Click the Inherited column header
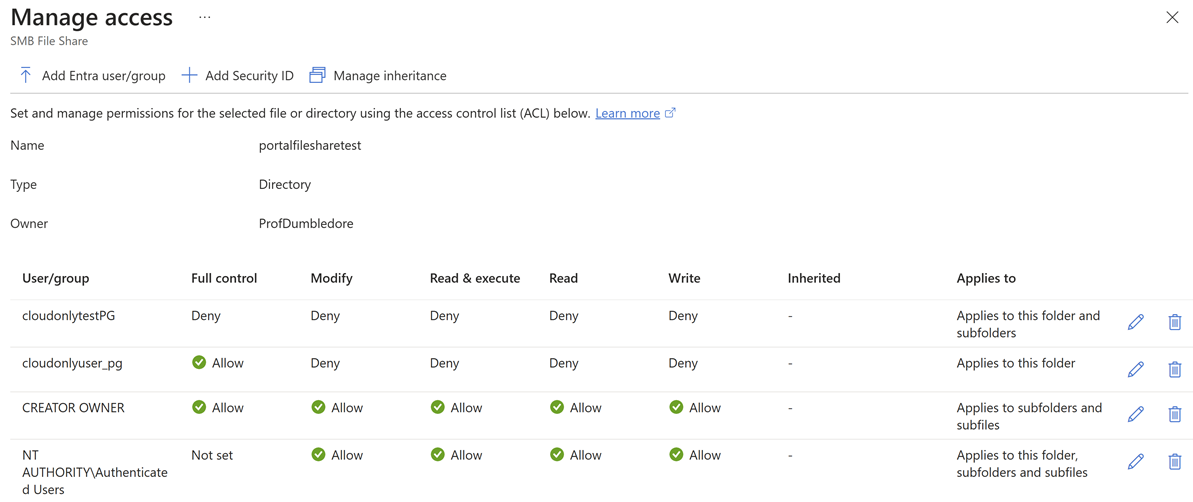The image size is (1193, 502). [x=814, y=278]
